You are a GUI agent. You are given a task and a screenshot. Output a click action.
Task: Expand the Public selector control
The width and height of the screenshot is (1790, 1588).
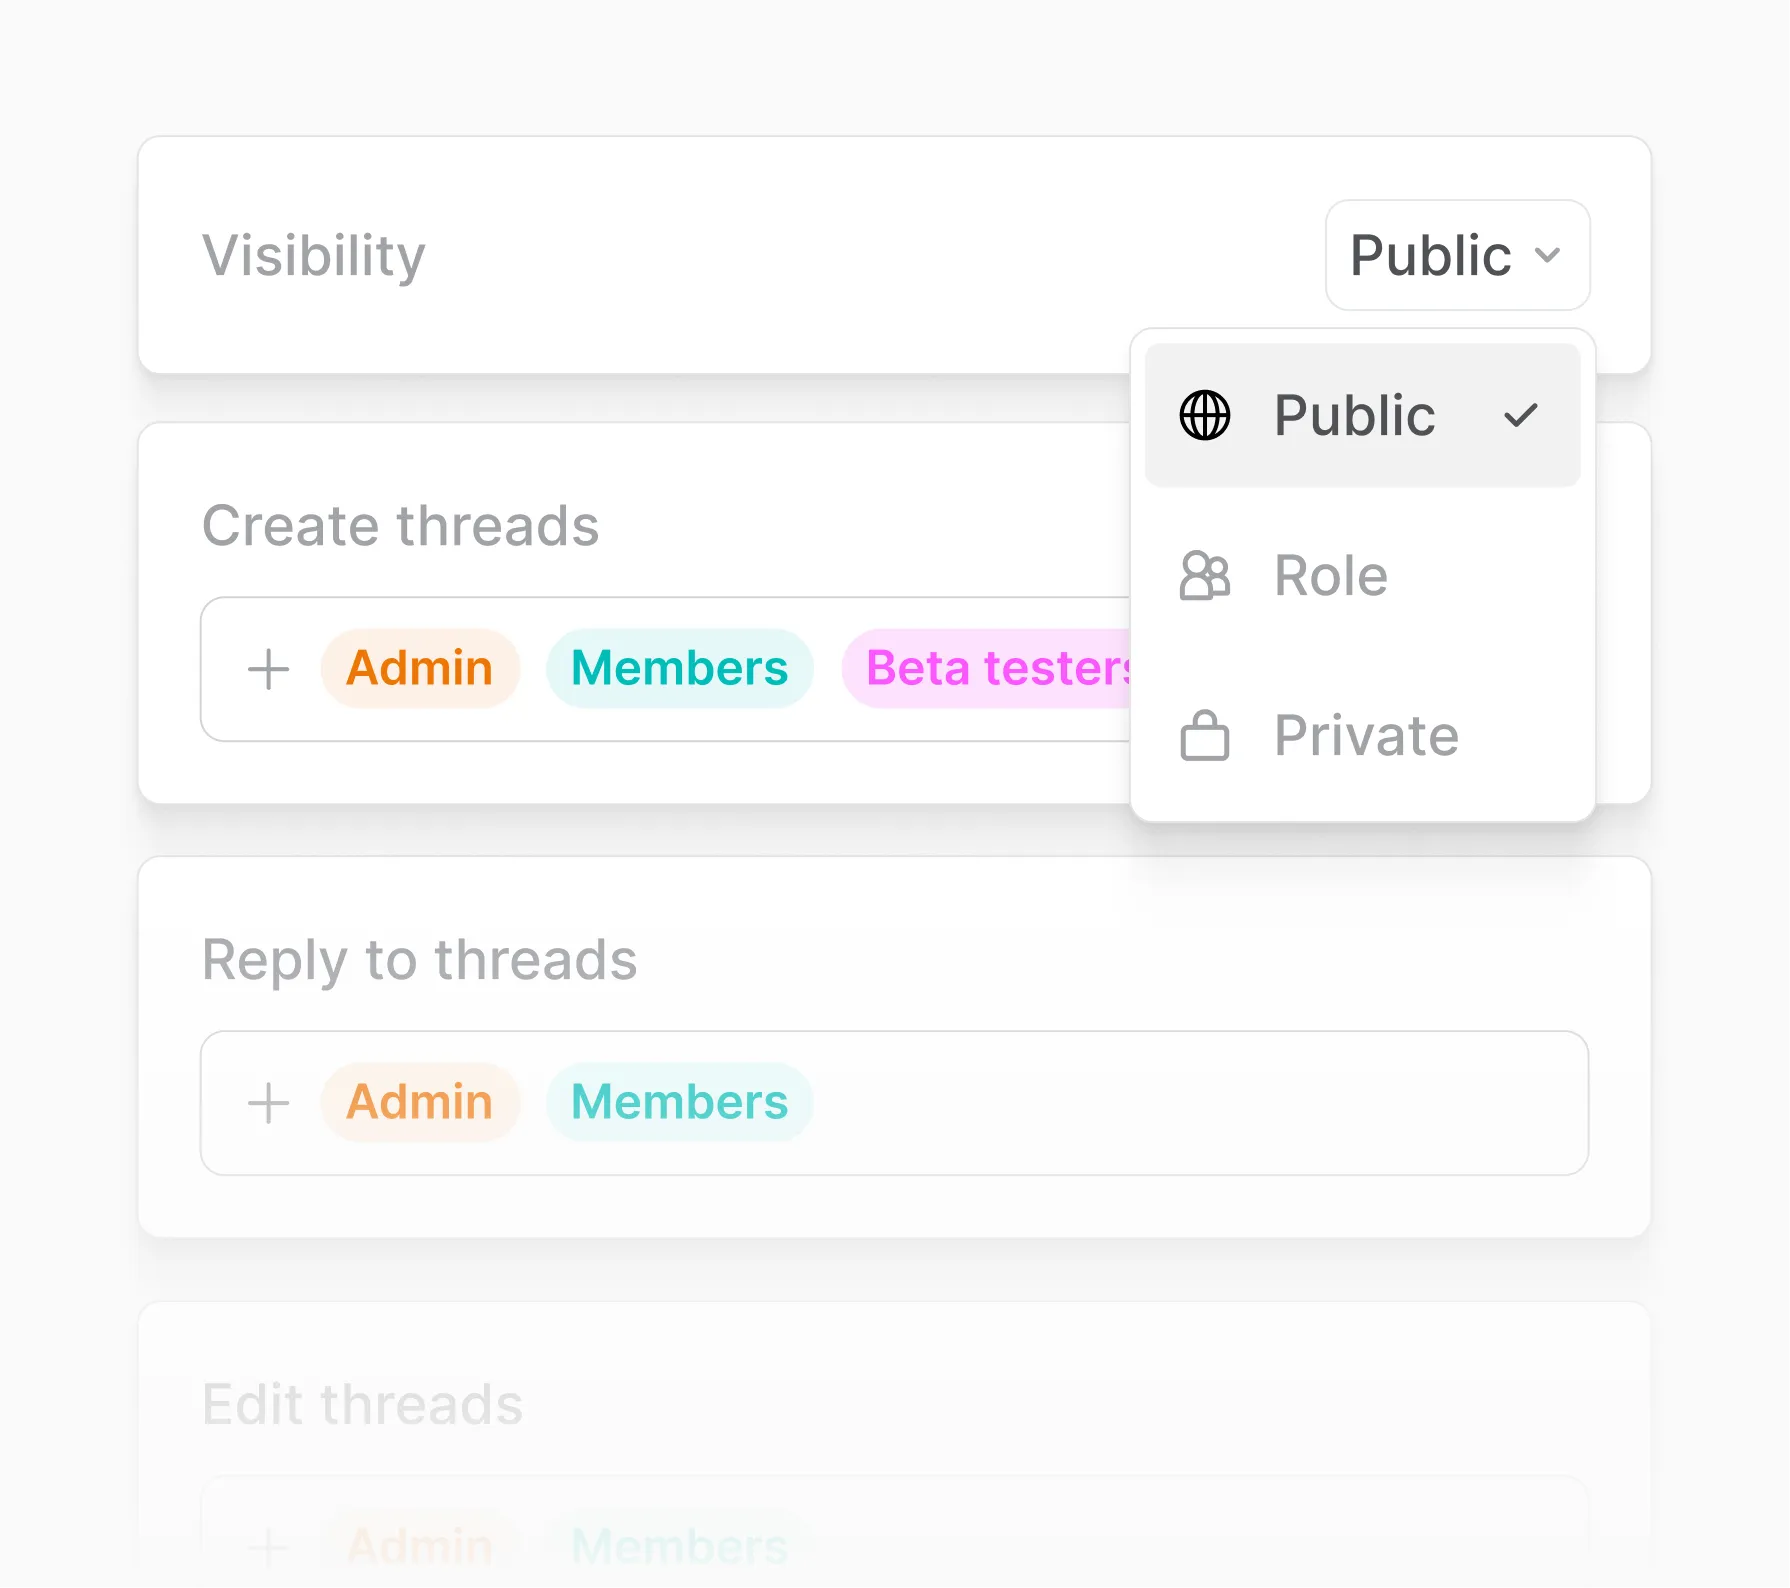click(1456, 255)
